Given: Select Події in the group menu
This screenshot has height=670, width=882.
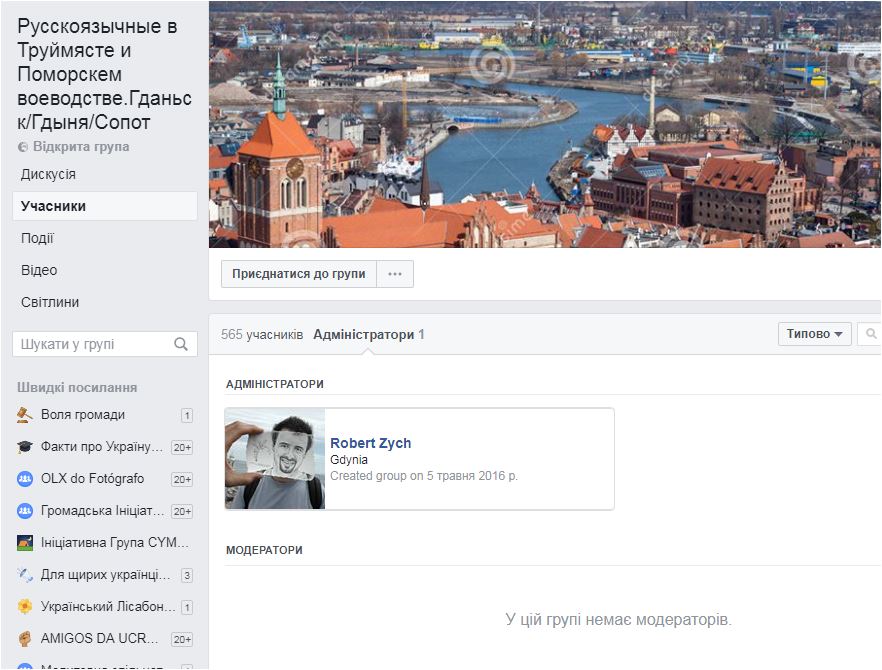Looking at the screenshot, I should (37, 238).
